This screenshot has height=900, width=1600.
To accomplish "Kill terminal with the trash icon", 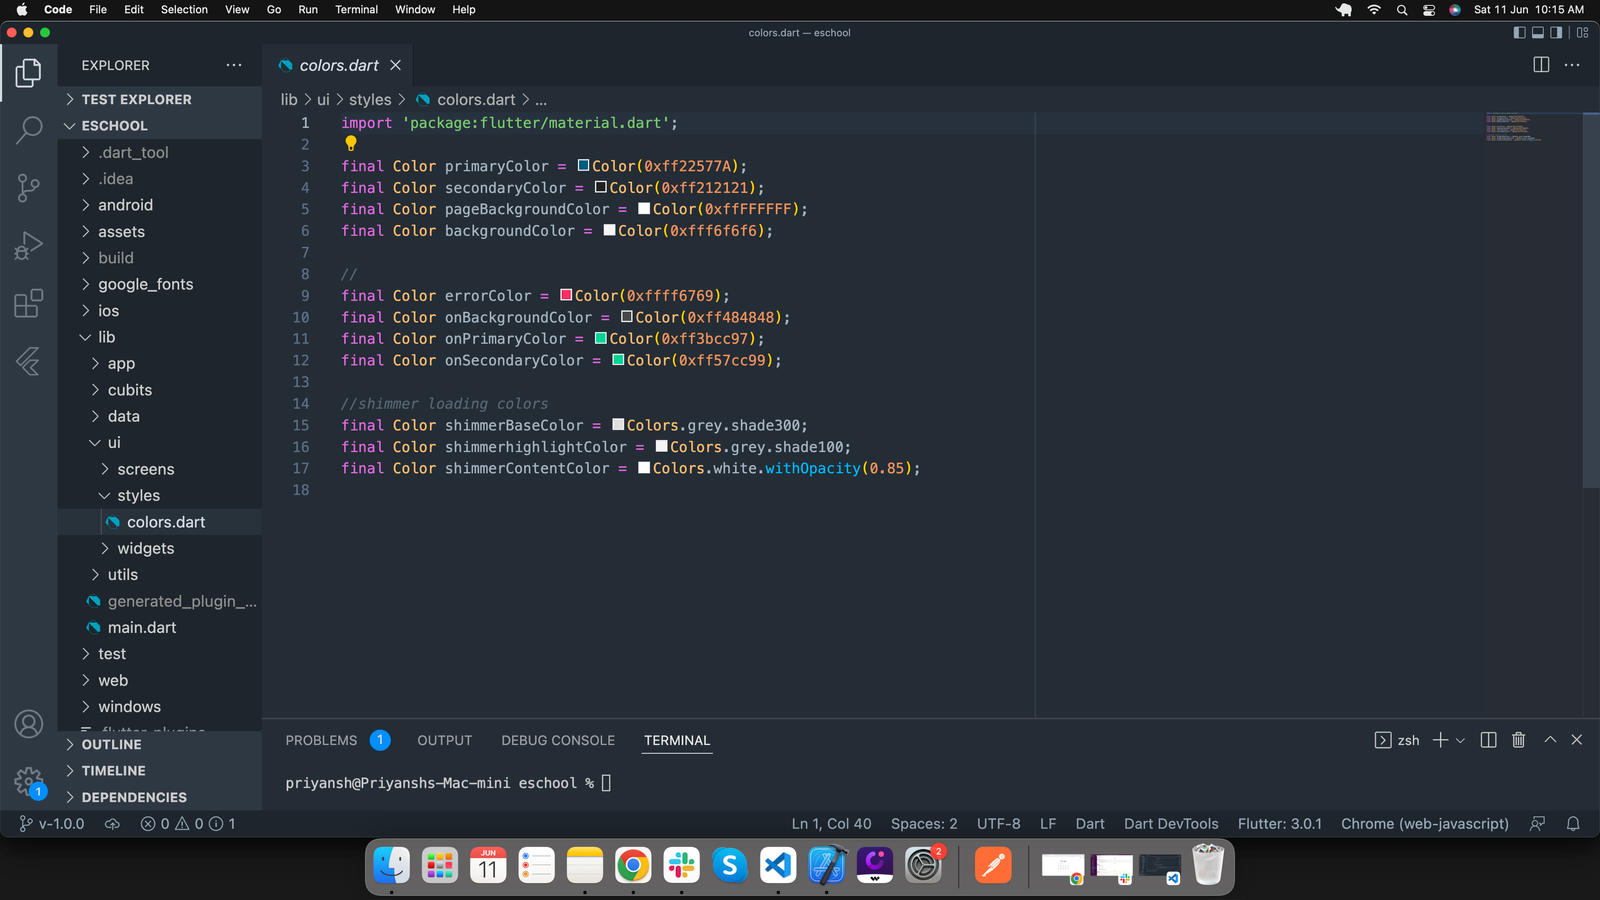I will pos(1518,740).
